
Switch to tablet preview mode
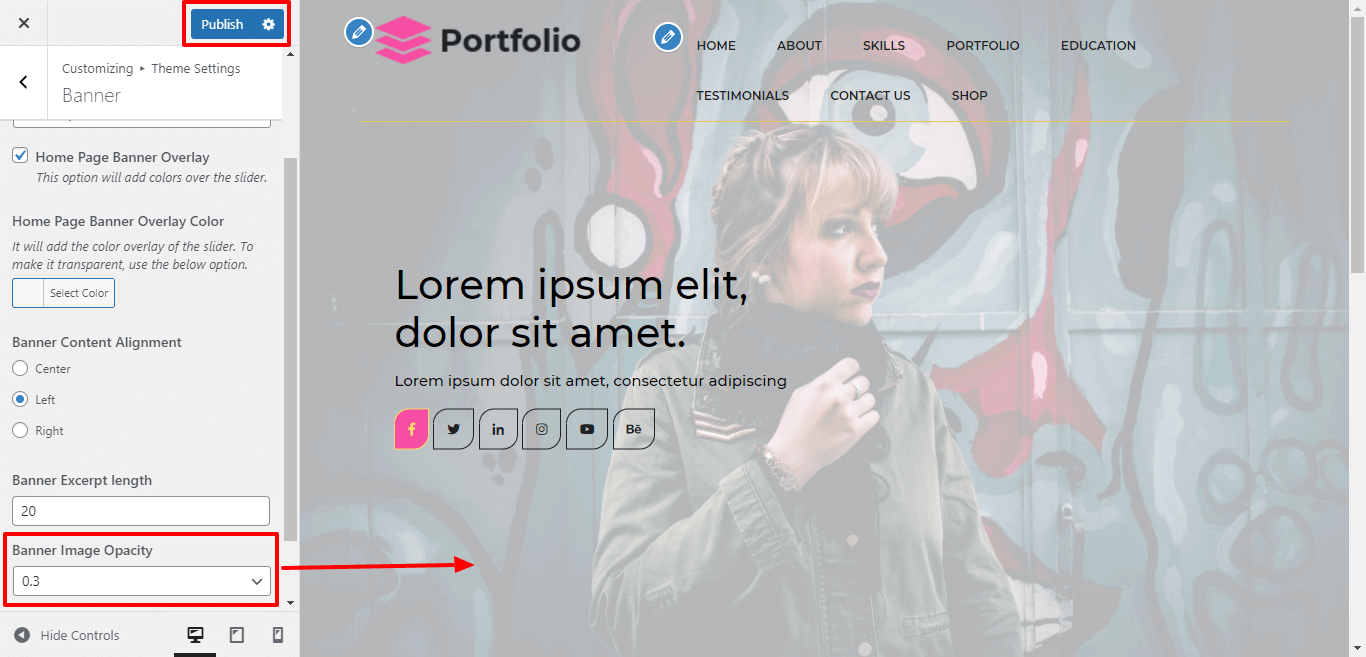point(237,635)
